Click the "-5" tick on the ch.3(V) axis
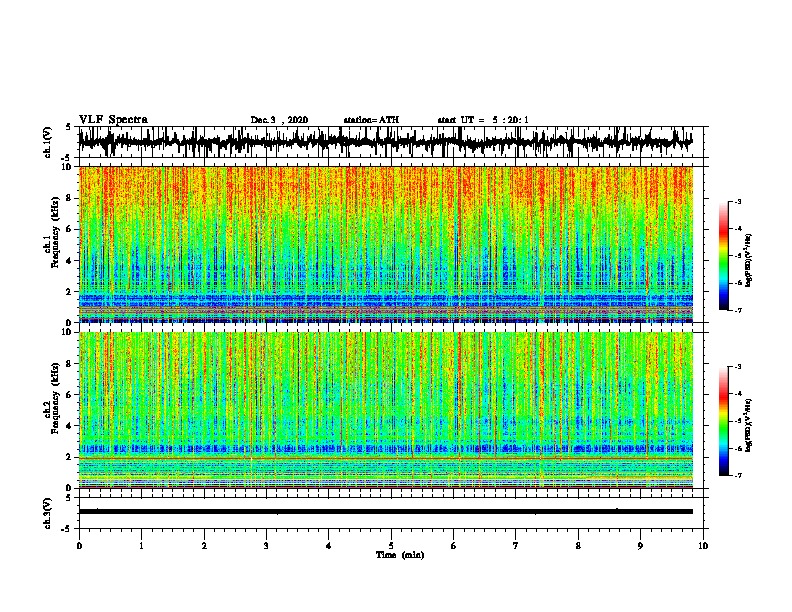The image size is (792, 612). (x=67, y=529)
